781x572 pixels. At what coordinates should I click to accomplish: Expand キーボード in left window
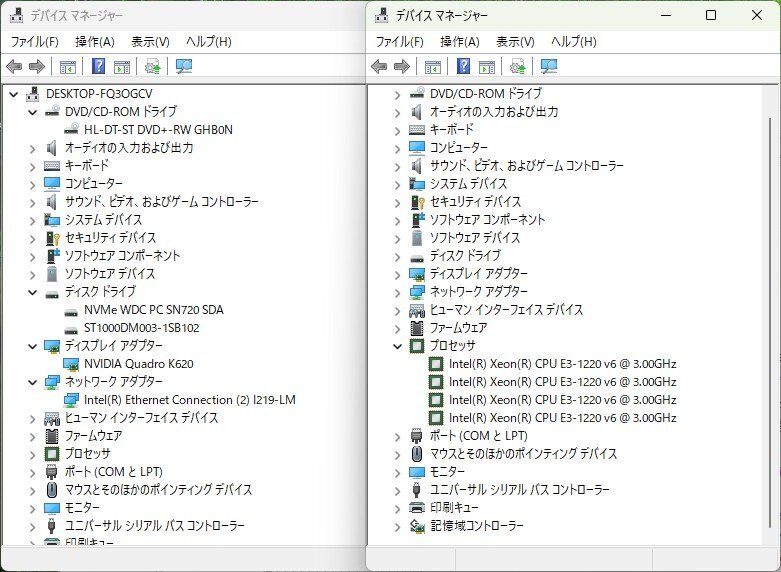[x=32, y=166]
